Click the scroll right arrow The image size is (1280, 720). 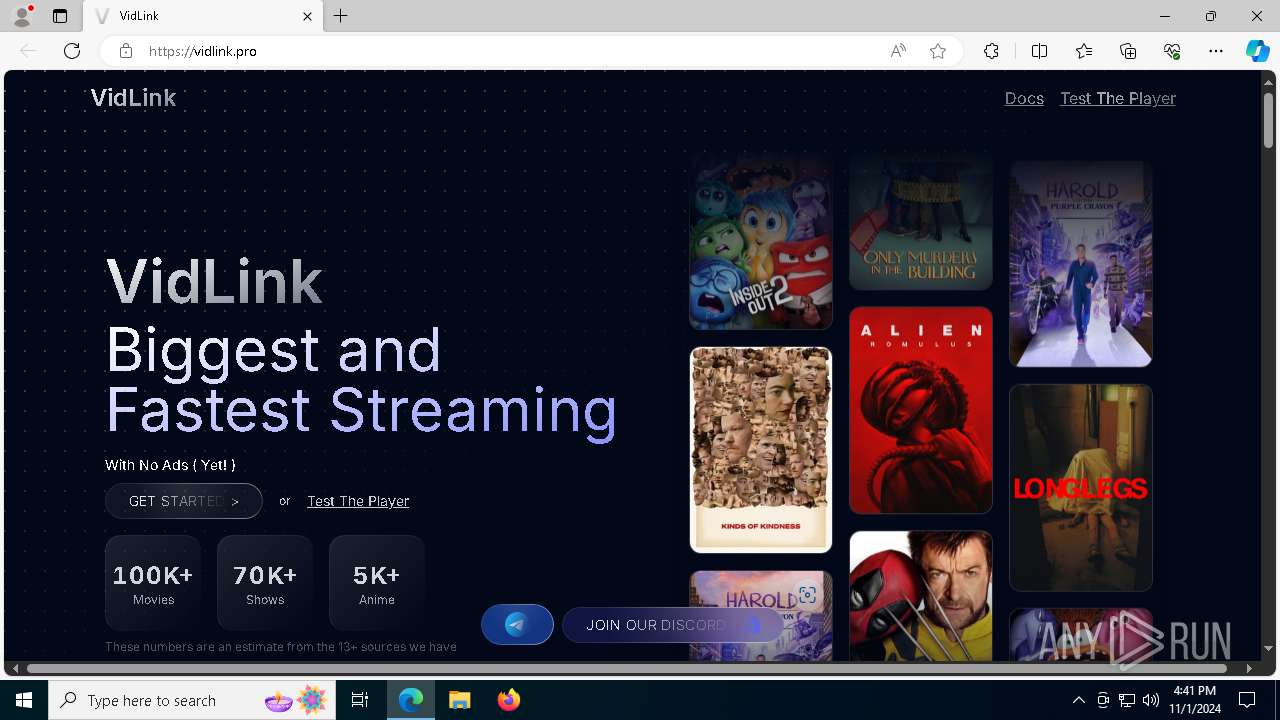point(1249,668)
